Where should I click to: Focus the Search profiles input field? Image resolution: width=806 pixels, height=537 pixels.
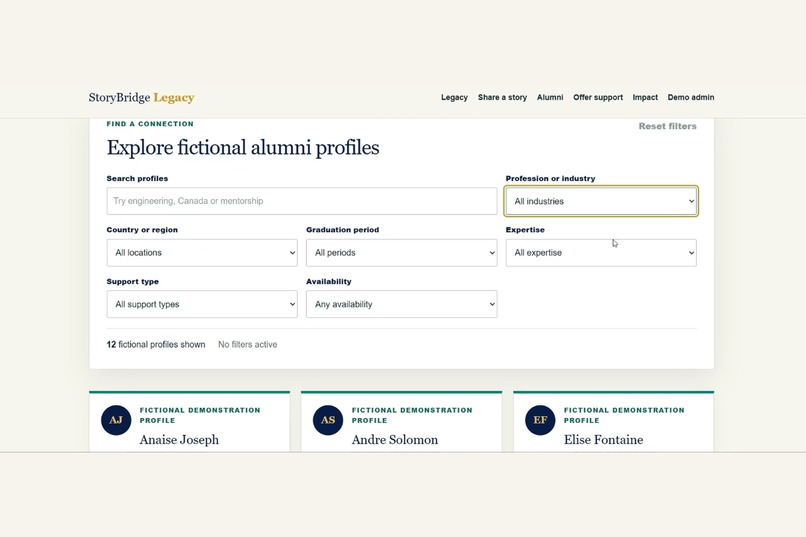point(302,201)
